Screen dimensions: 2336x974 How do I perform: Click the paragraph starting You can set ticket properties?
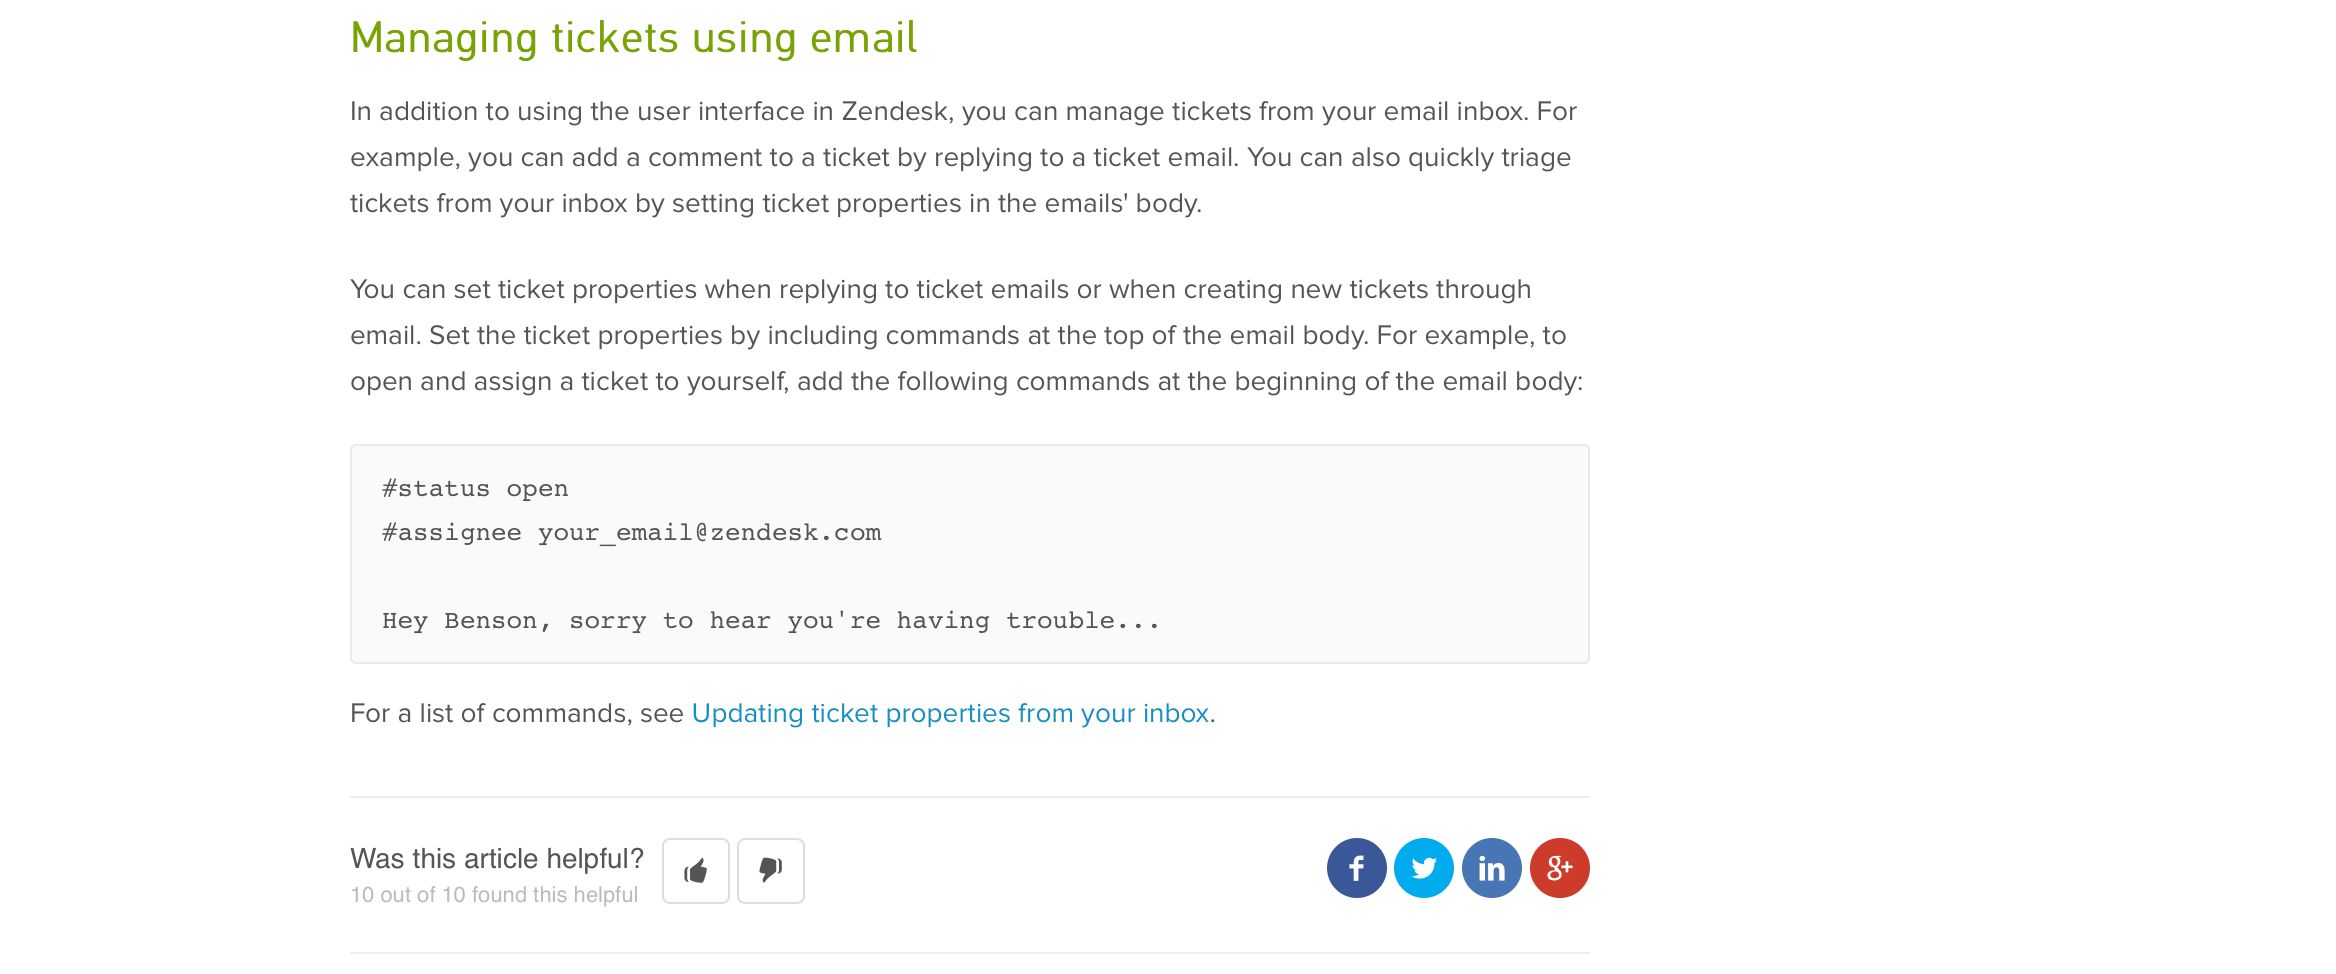968,335
